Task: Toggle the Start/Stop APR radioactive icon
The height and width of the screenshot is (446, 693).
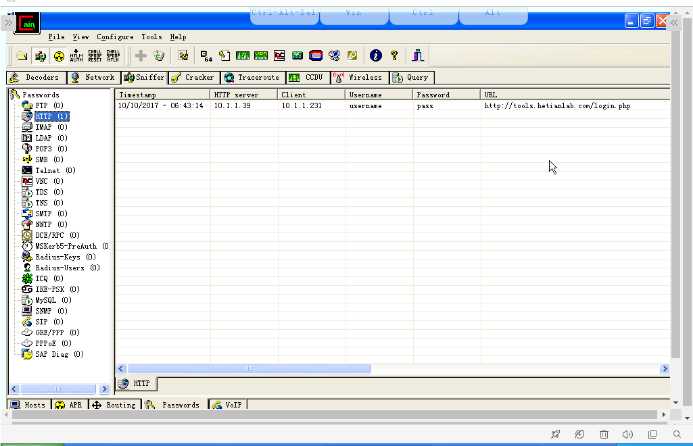Action: click(58, 56)
